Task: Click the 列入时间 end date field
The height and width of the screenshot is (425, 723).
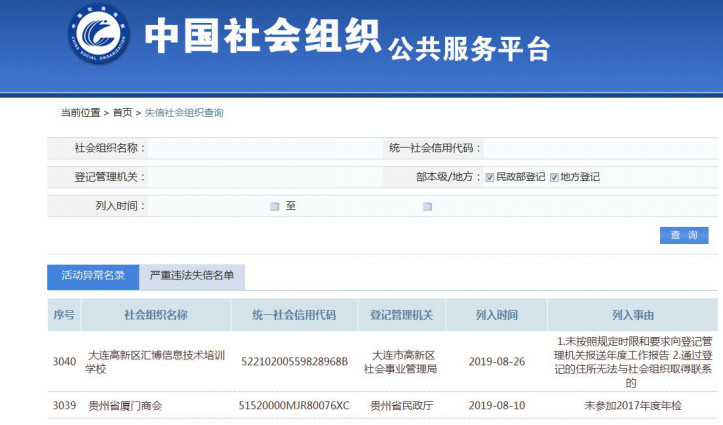Action: tap(360, 207)
